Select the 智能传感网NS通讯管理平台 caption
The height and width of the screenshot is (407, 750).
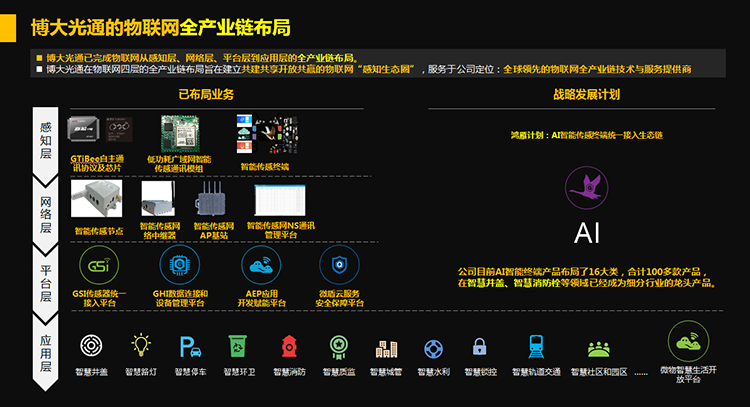tap(281, 230)
